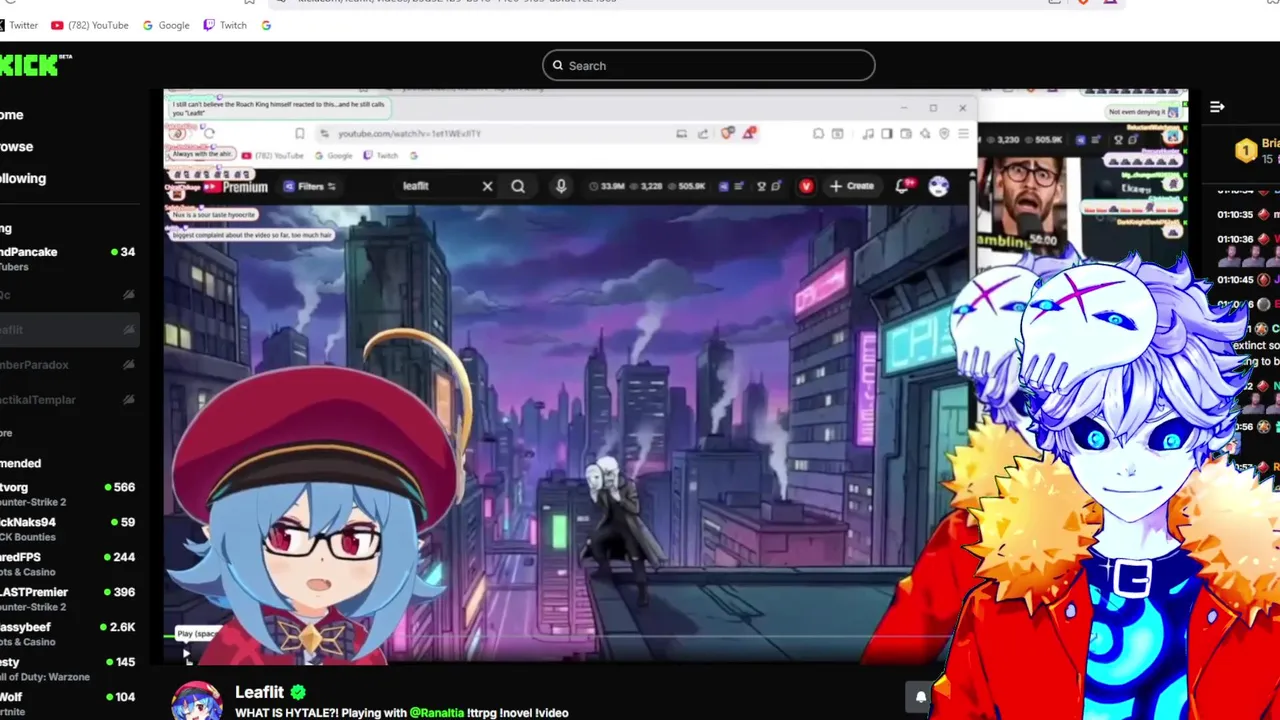Open Browse in Kick sidebar
This screenshot has width=1280, height=720.
[16, 147]
